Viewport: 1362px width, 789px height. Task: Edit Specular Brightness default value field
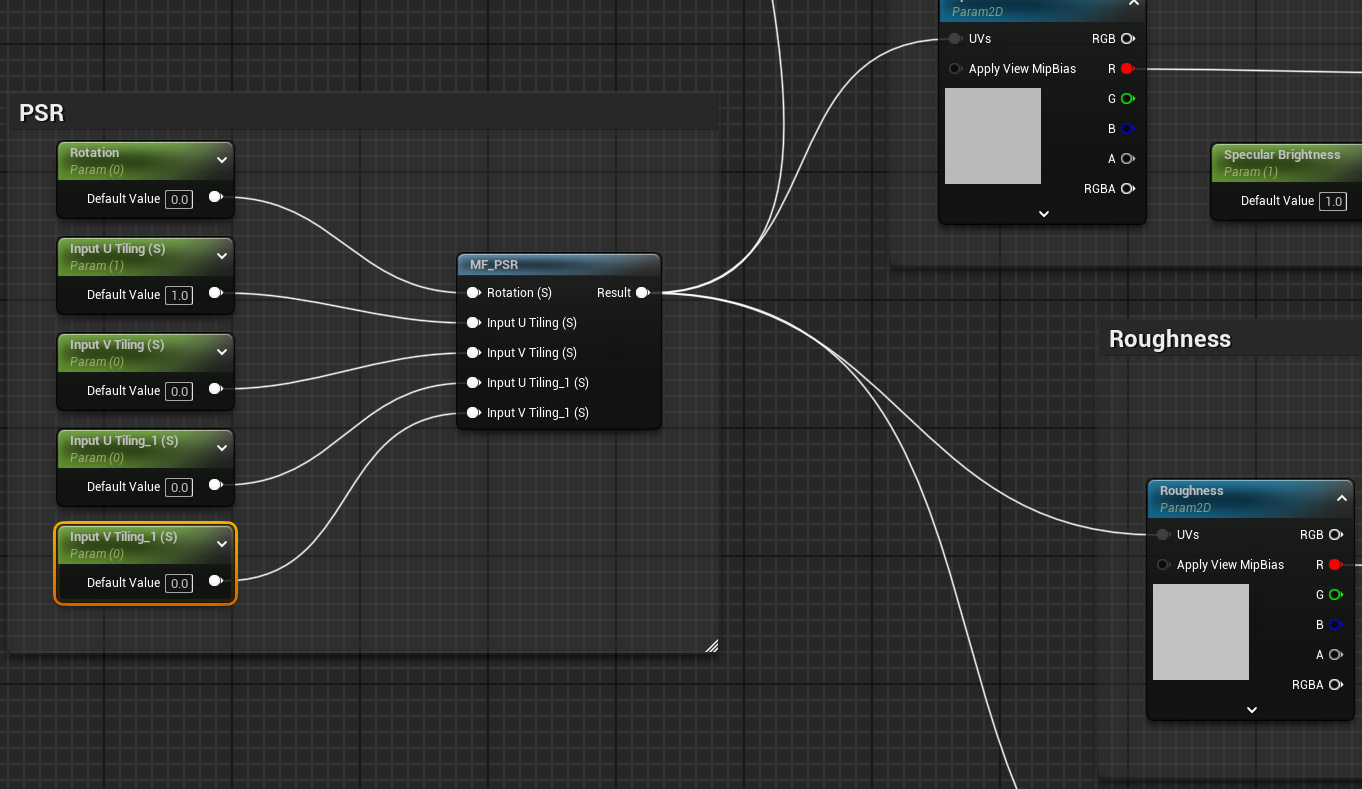[1333, 201]
